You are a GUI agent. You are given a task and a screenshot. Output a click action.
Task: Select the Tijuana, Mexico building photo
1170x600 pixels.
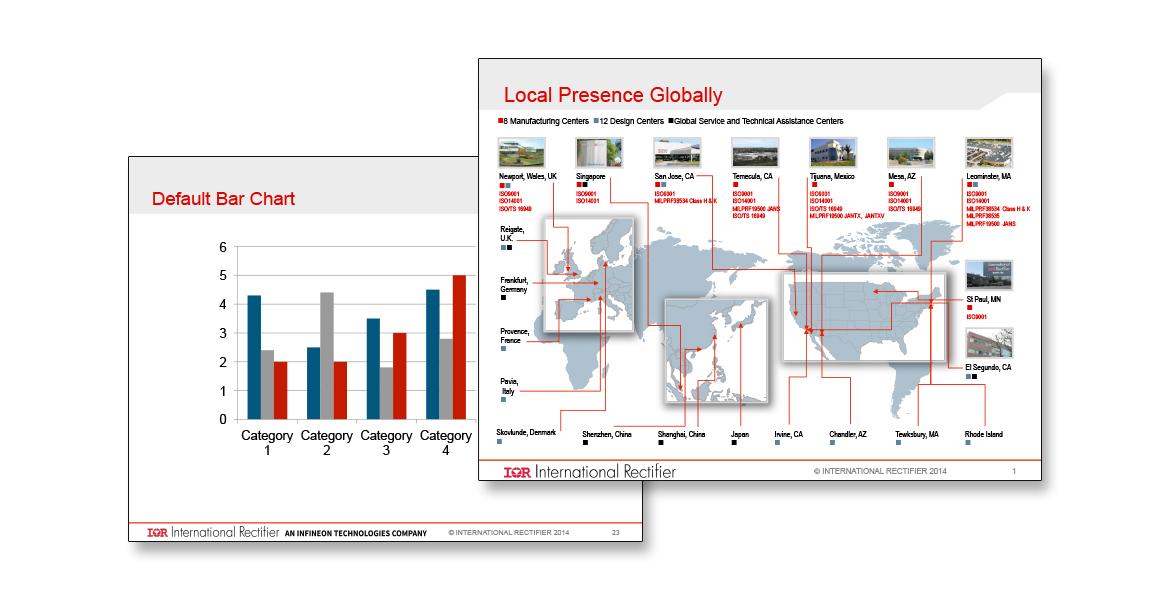pos(833,153)
